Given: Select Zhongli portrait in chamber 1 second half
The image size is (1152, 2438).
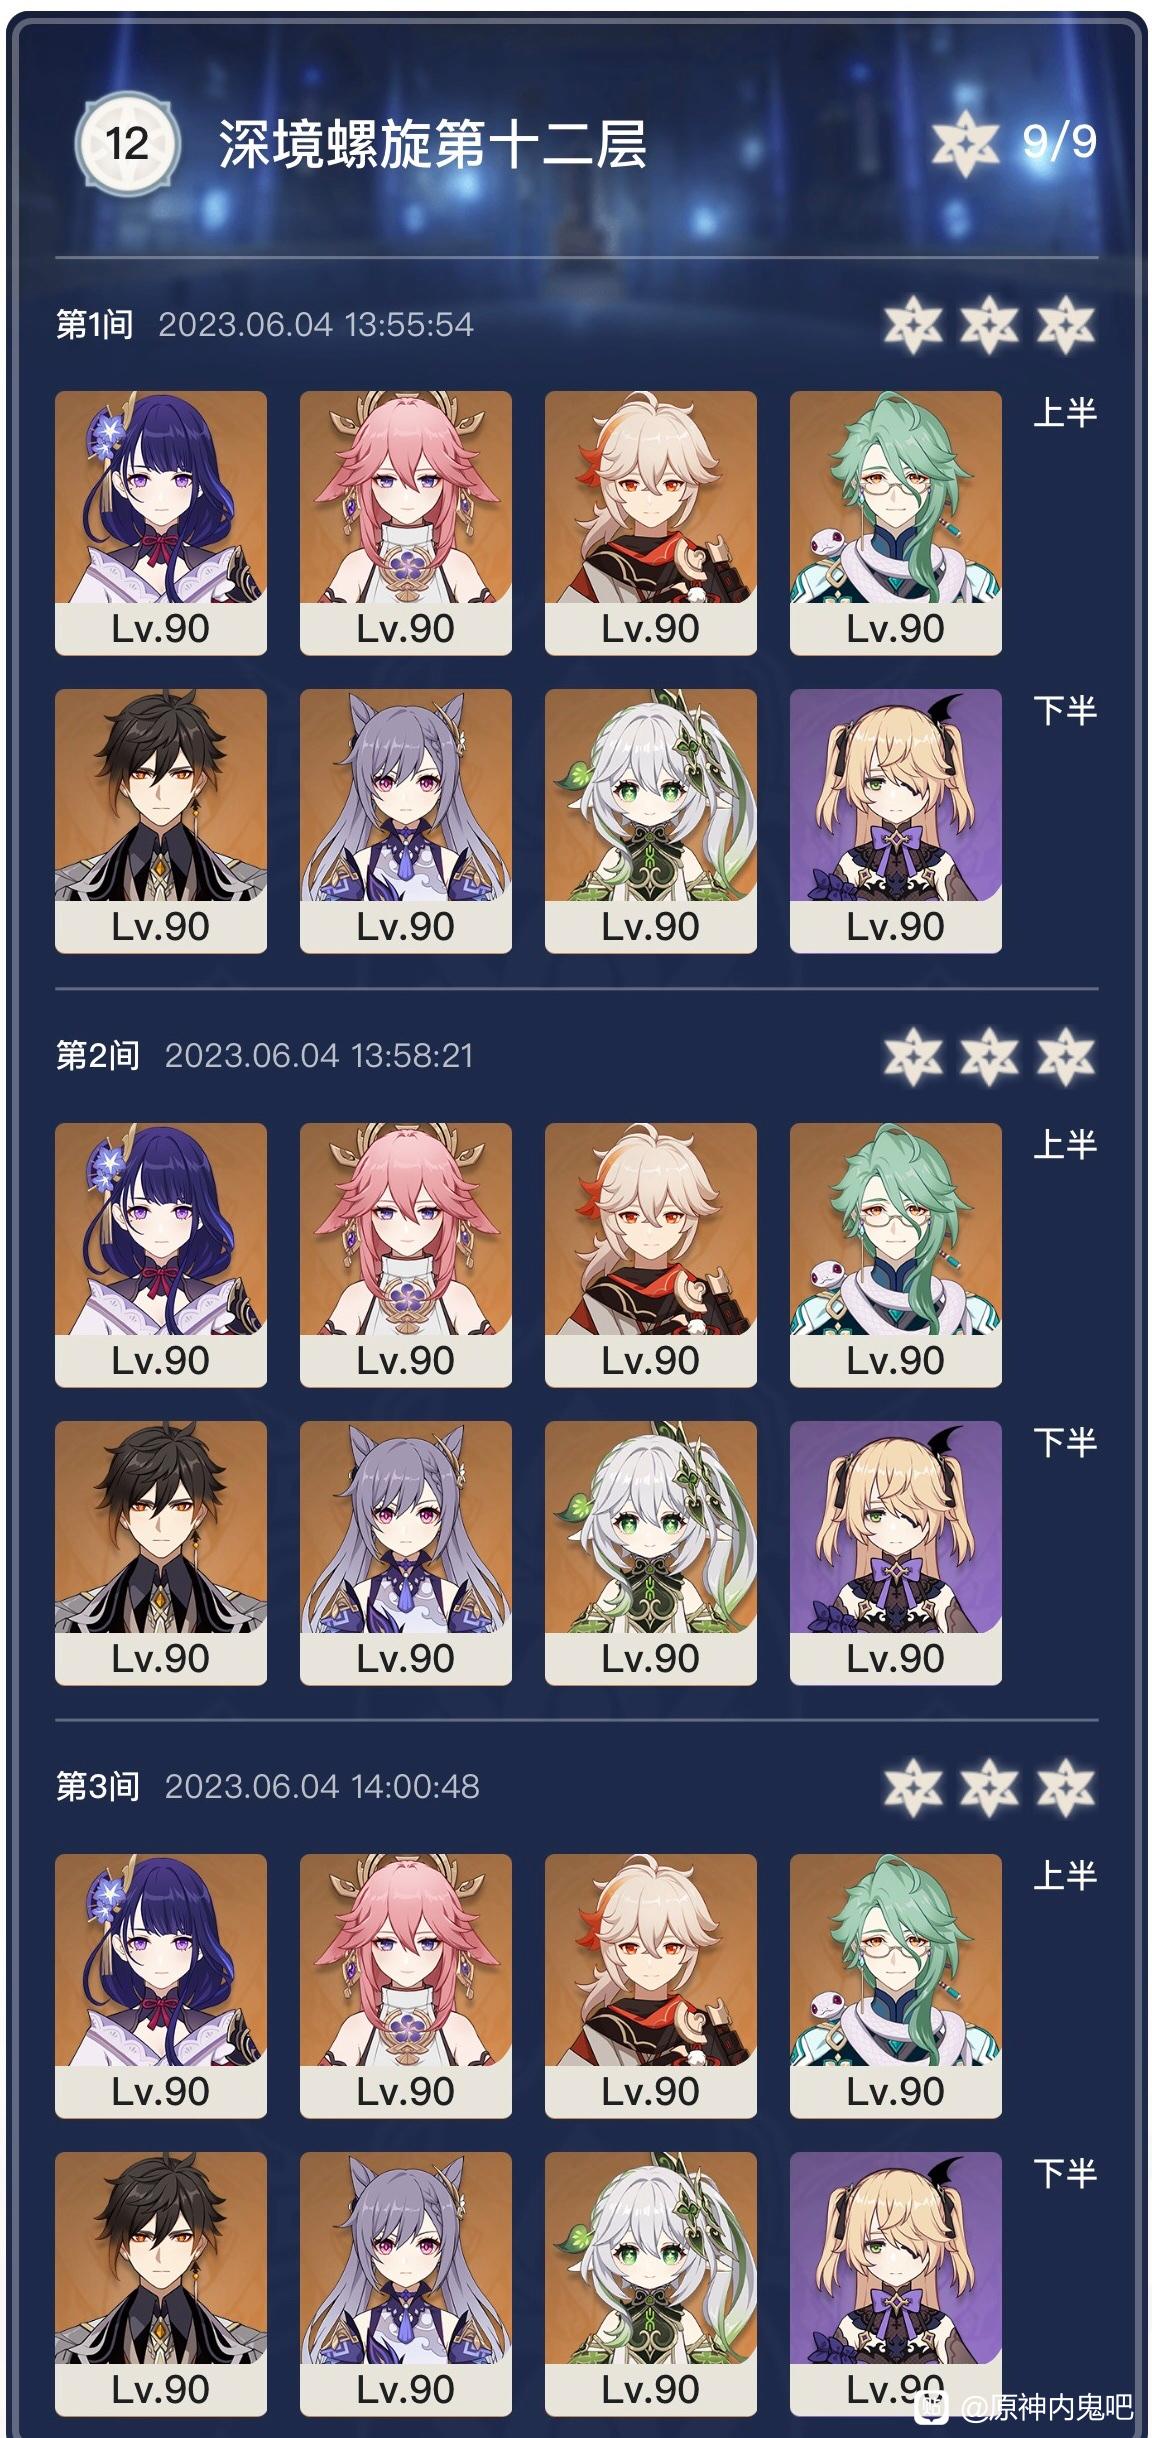Looking at the screenshot, I should coord(161,821).
